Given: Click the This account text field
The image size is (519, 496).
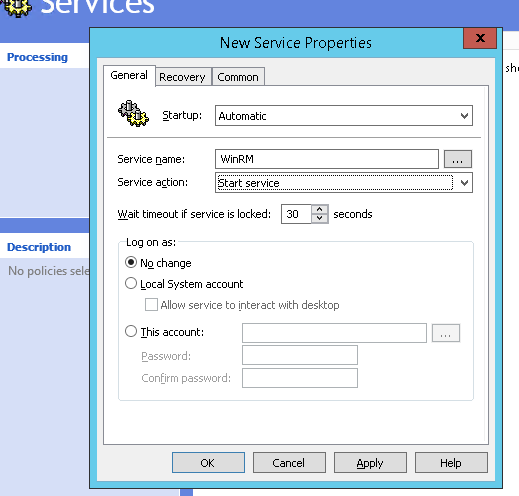Looking at the screenshot, I should [x=334, y=333].
